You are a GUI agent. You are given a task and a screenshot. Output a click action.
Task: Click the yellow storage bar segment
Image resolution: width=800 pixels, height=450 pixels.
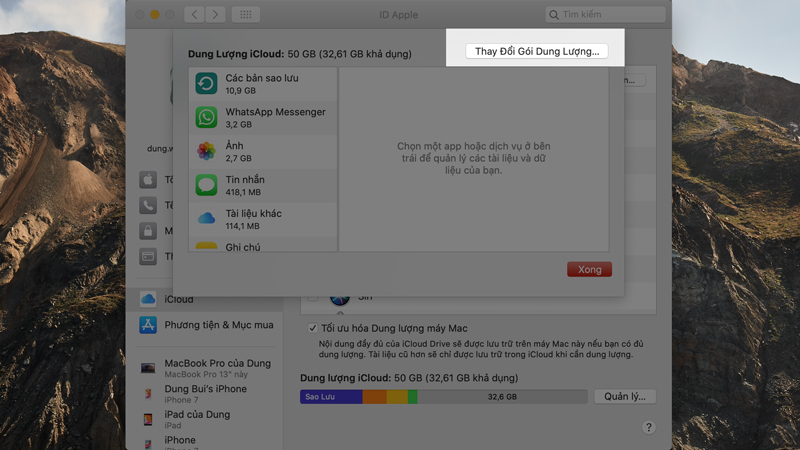coord(397,396)
